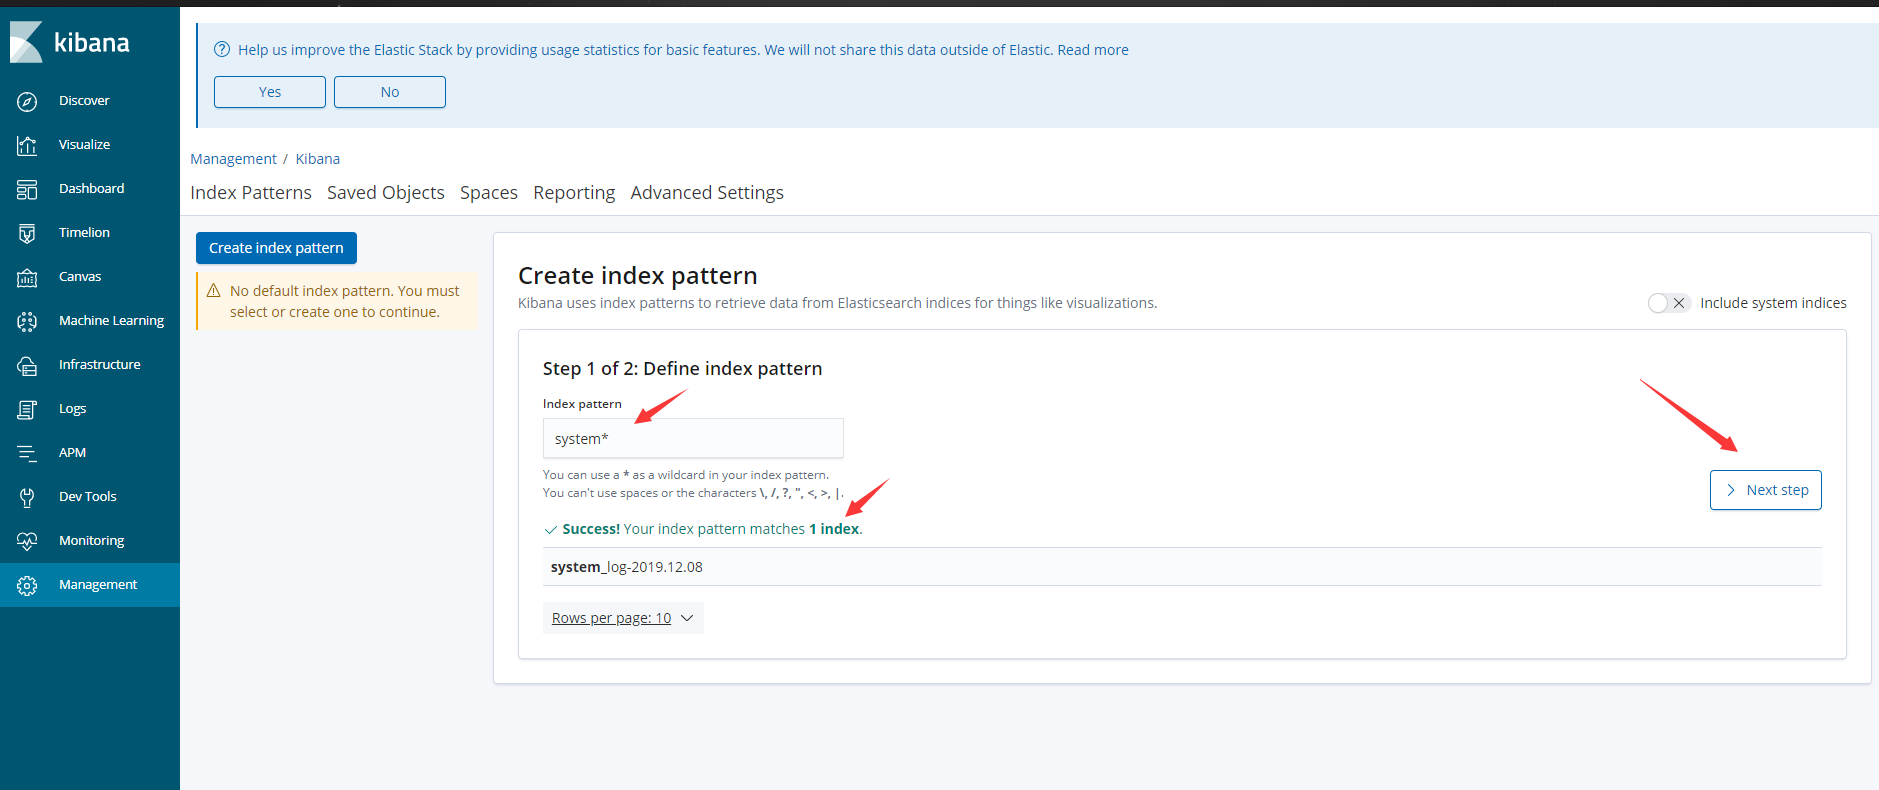Click the Index pattern input field
1879x790 pixels.
pyautogui.click(x=693, y=438)
